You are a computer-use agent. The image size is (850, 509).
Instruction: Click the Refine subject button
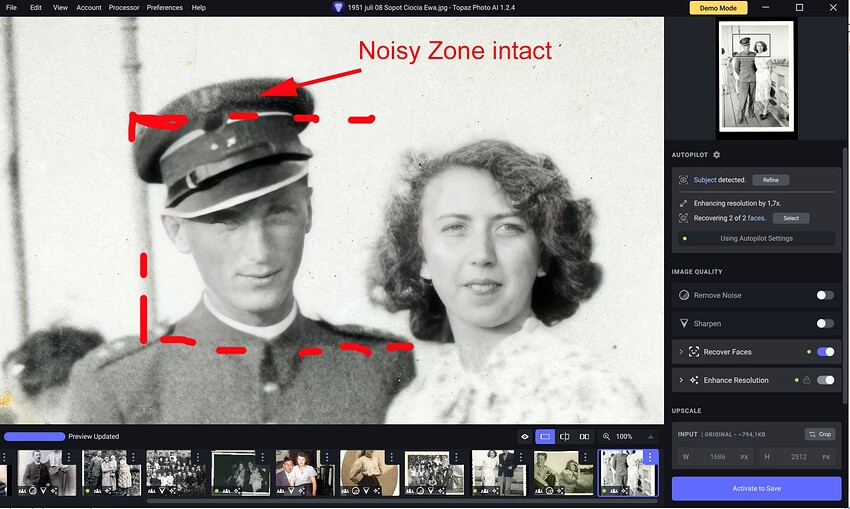pos(770,180)
